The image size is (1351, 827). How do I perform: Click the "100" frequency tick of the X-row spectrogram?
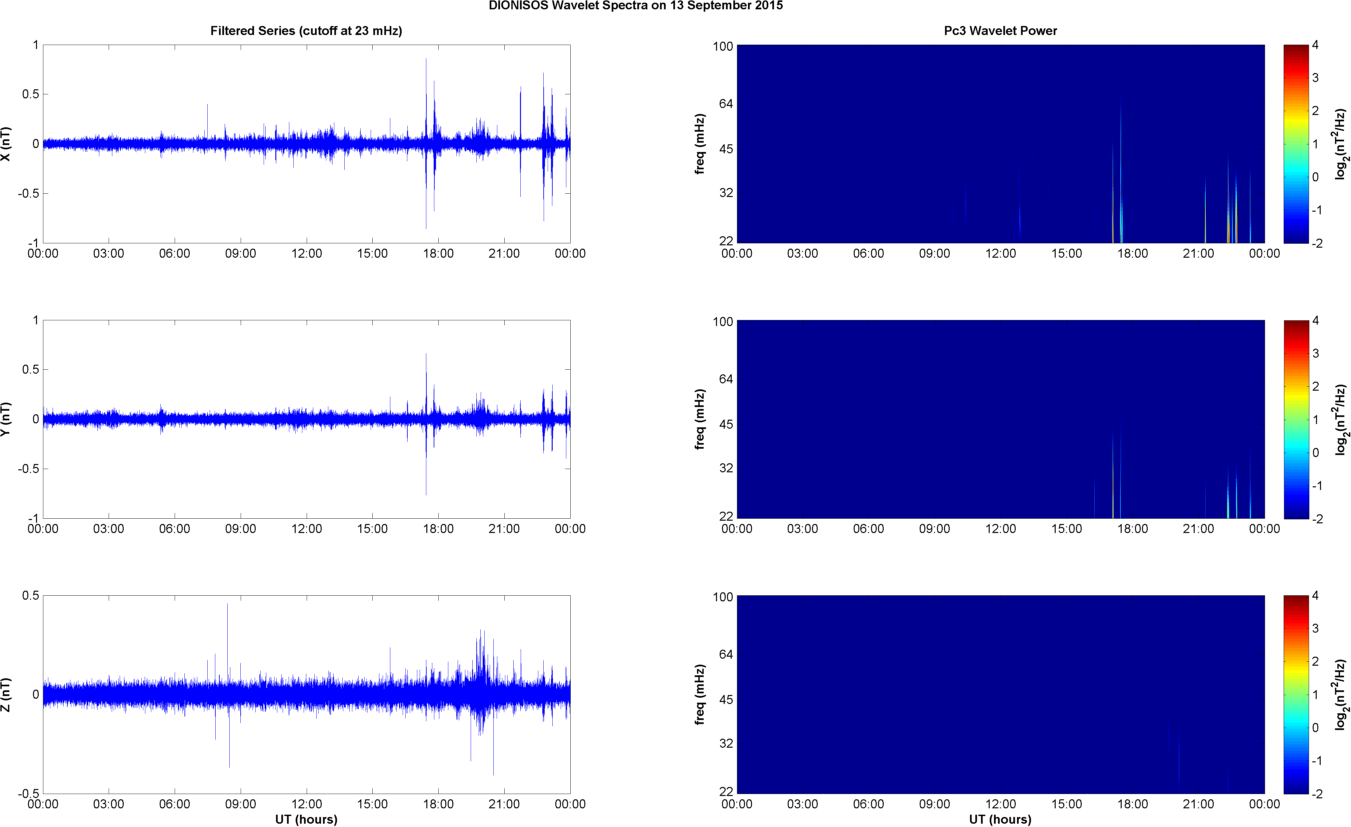(x=723, y=45)
